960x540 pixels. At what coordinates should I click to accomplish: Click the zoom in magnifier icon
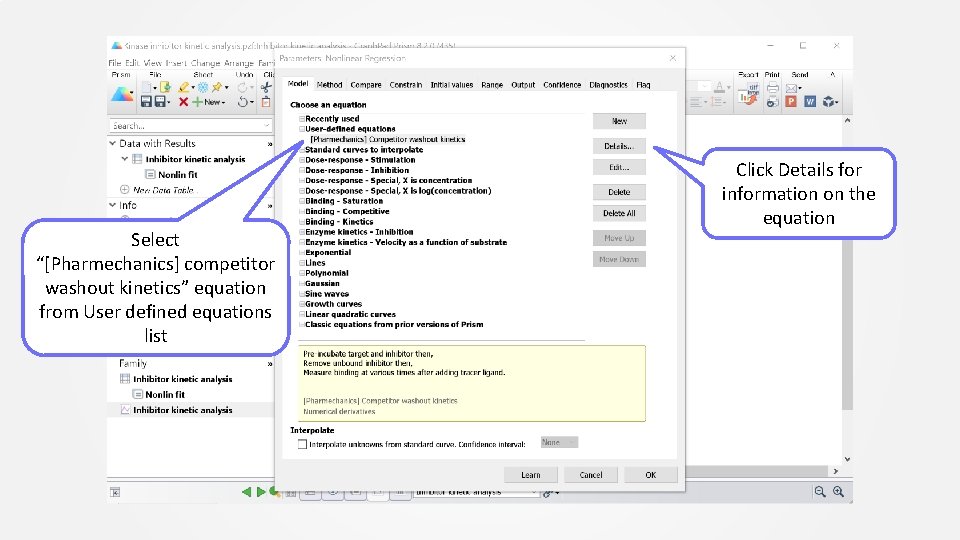838,492
